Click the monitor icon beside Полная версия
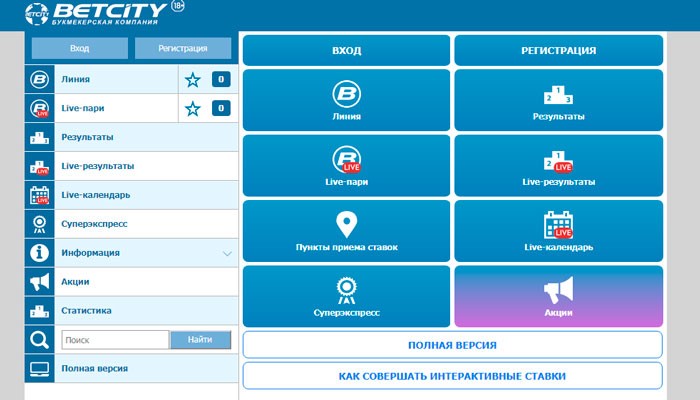Screen dimensions: 700x400 pyautogui.click(x=39, y=369)
